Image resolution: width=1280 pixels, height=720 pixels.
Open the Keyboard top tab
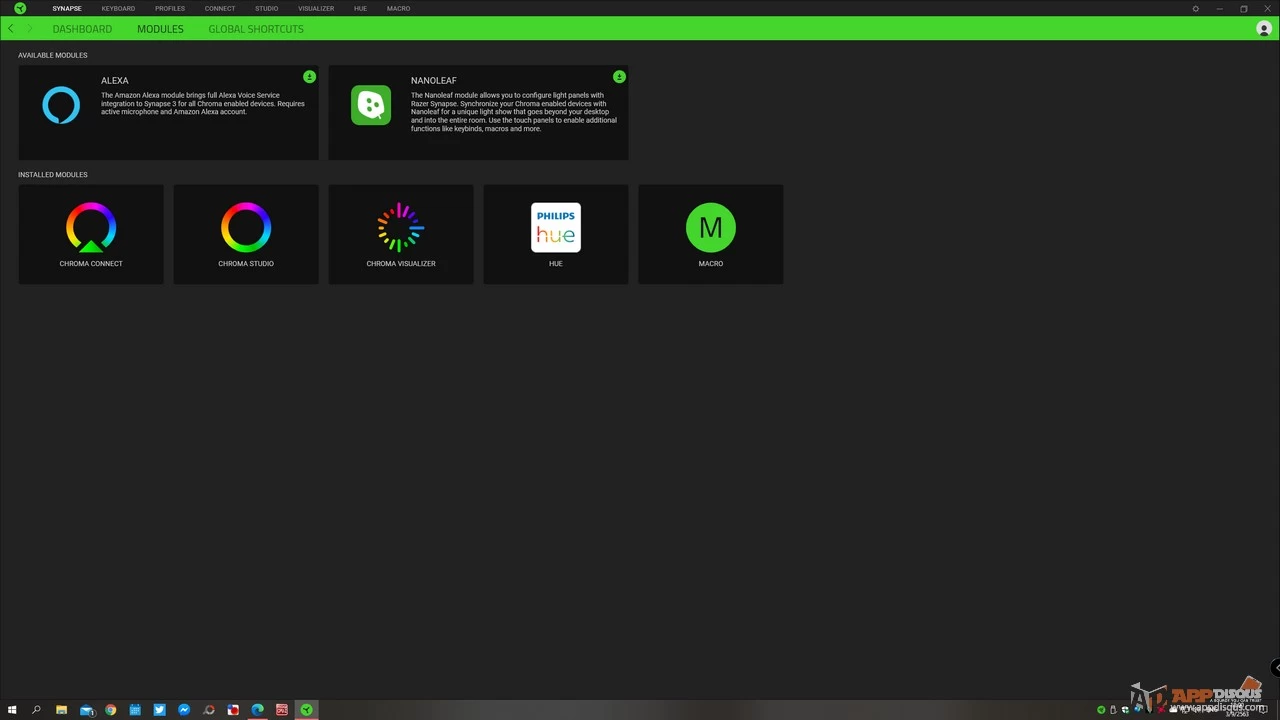click(118, 8)
